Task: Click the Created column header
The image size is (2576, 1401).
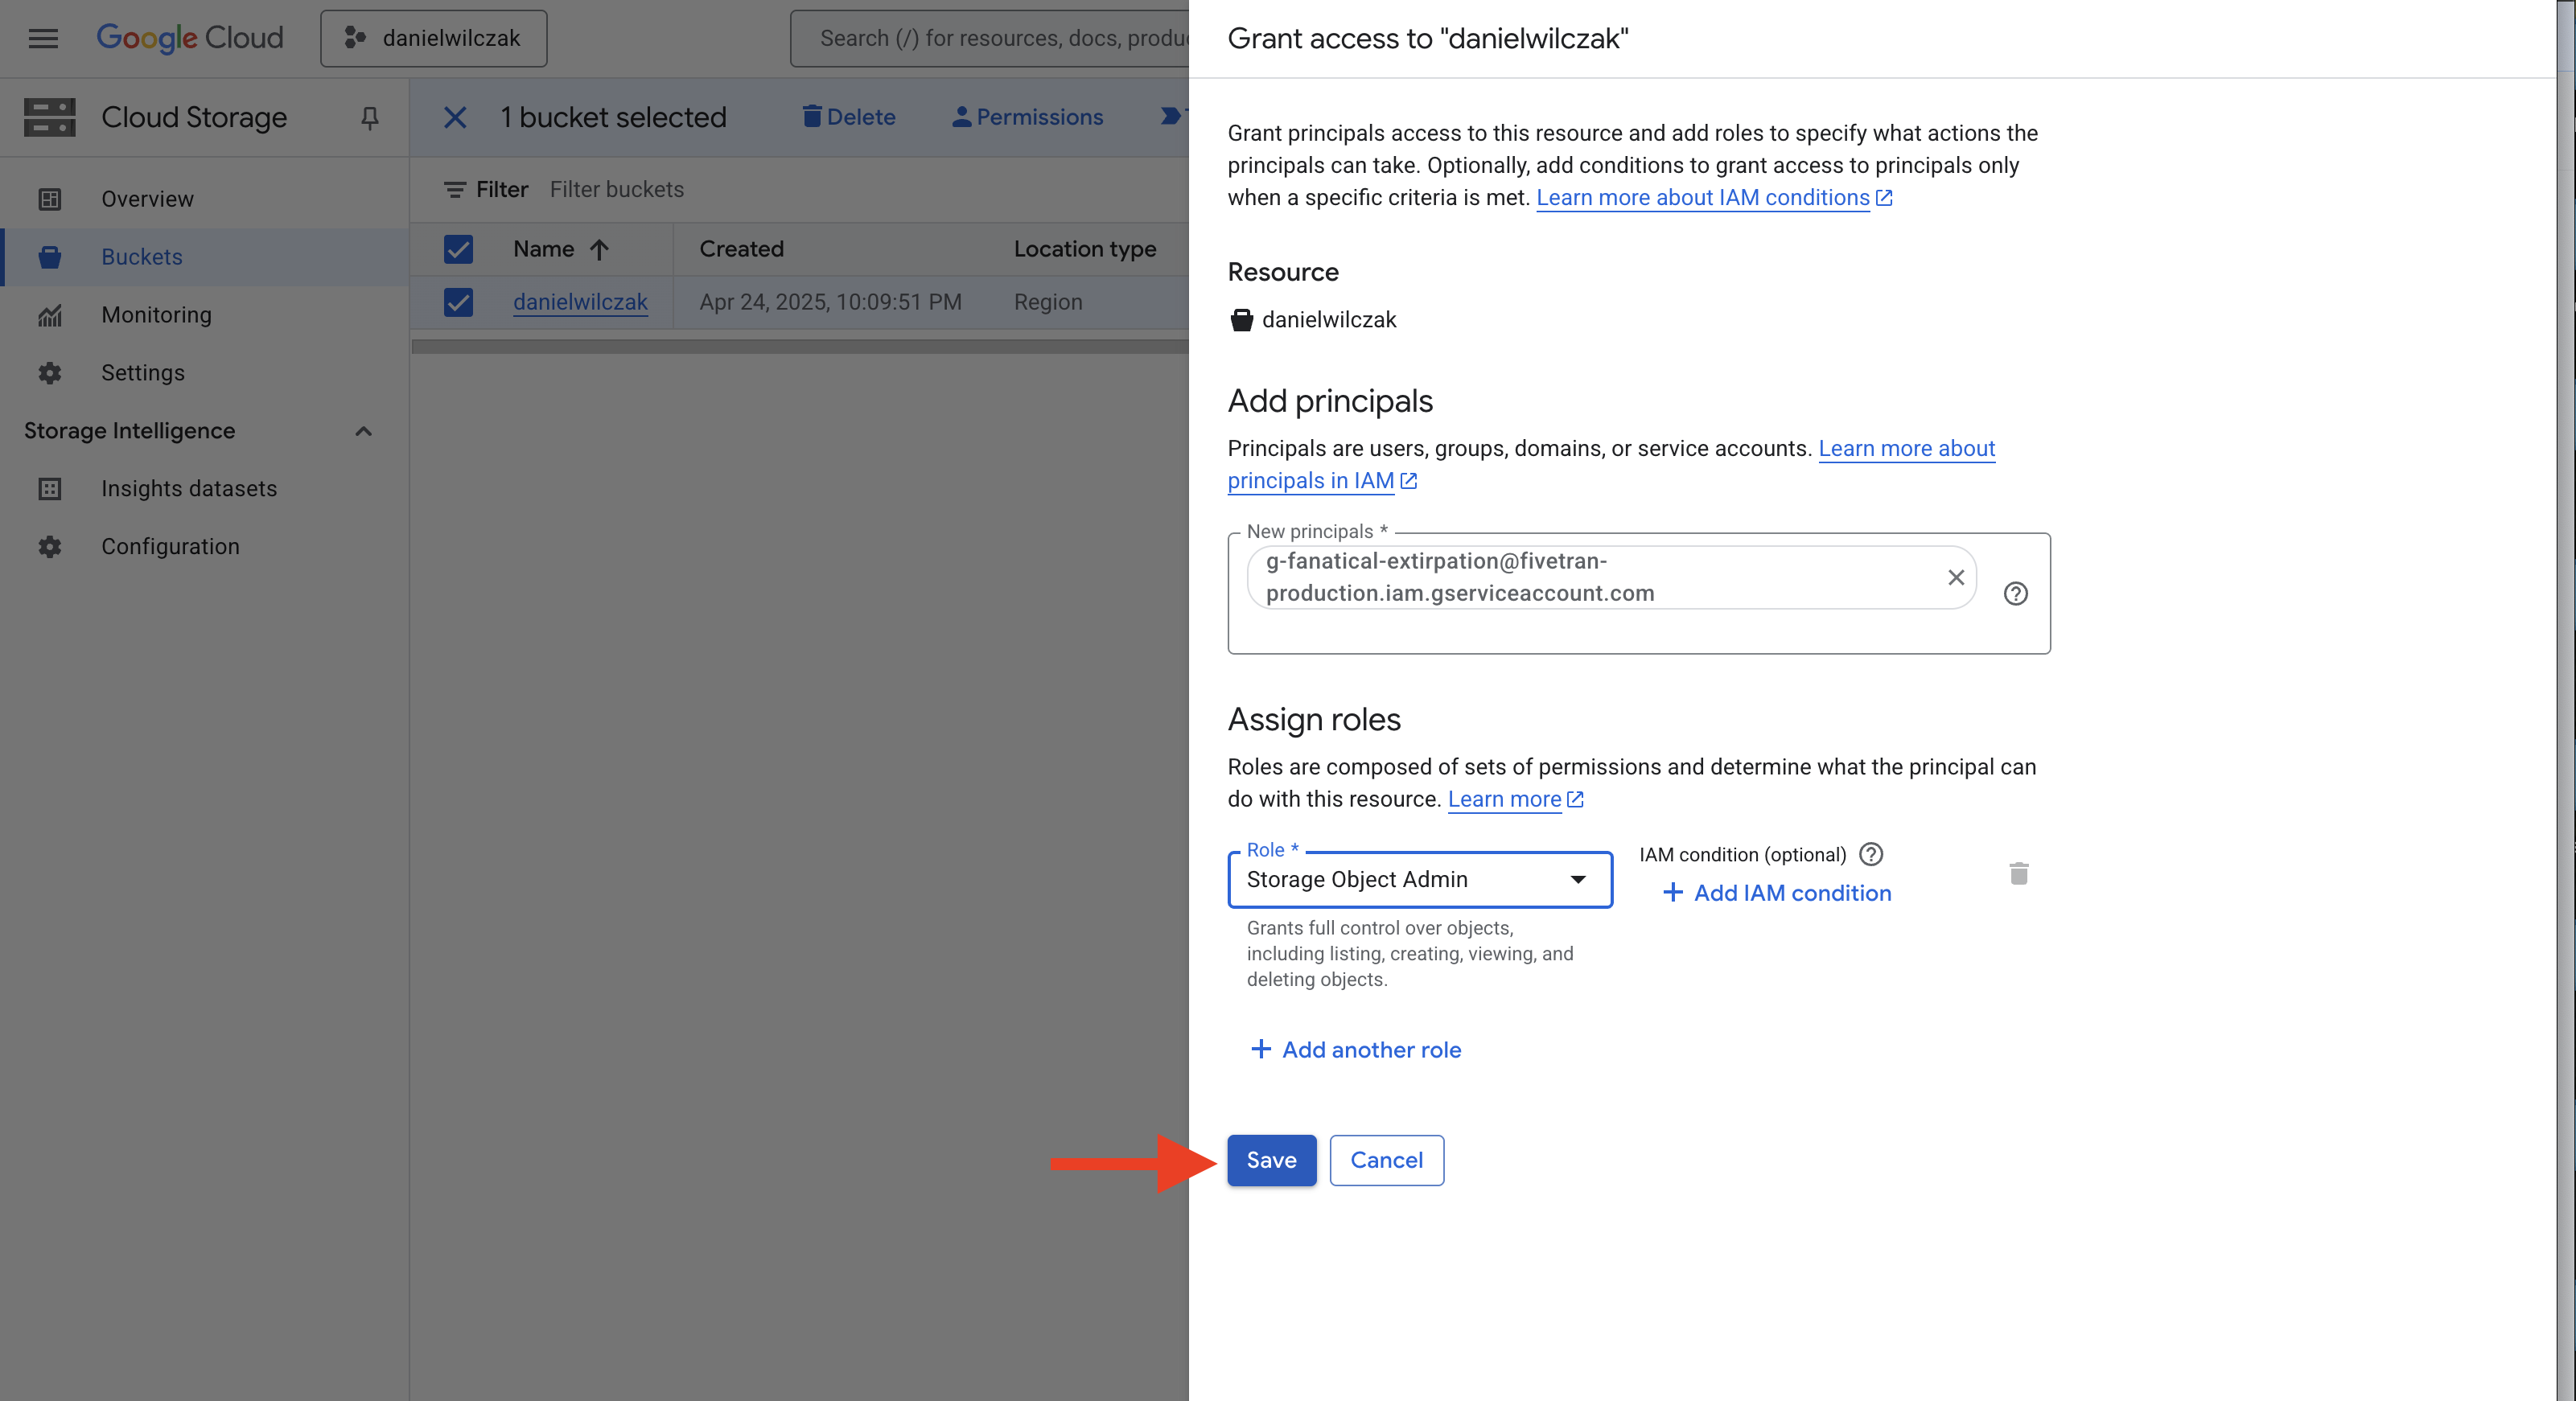Action: 742,249
